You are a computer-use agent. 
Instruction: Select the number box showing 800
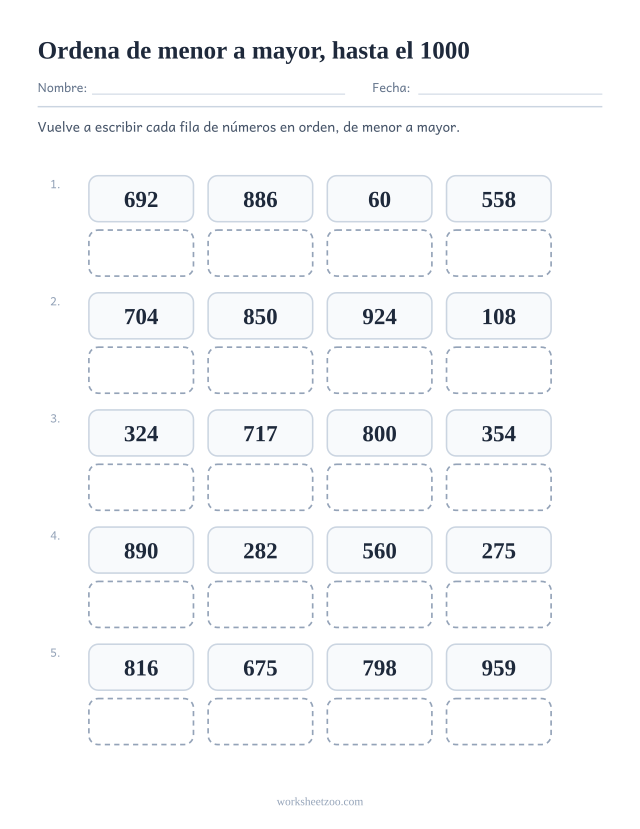click(x=379, y=433)
